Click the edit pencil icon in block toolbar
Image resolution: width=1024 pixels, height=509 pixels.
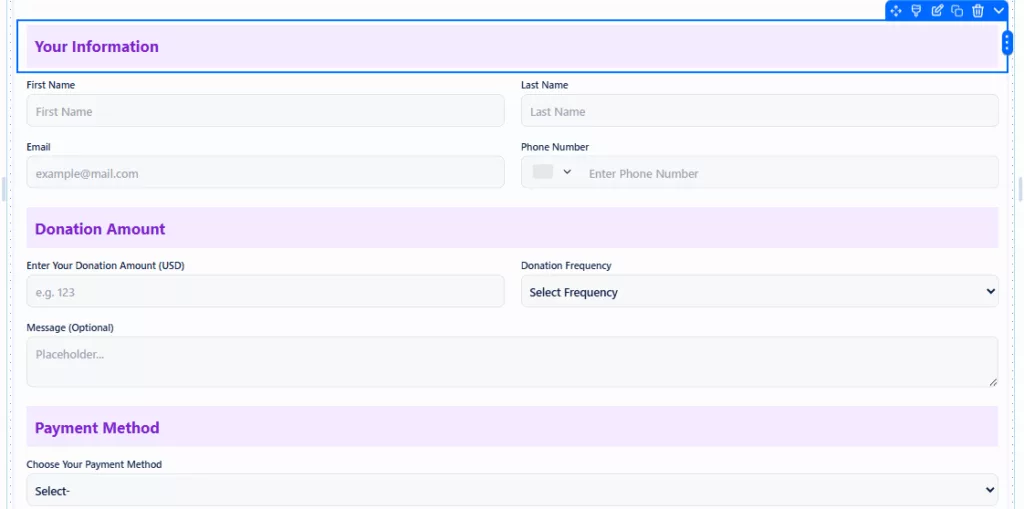(937, 11)
